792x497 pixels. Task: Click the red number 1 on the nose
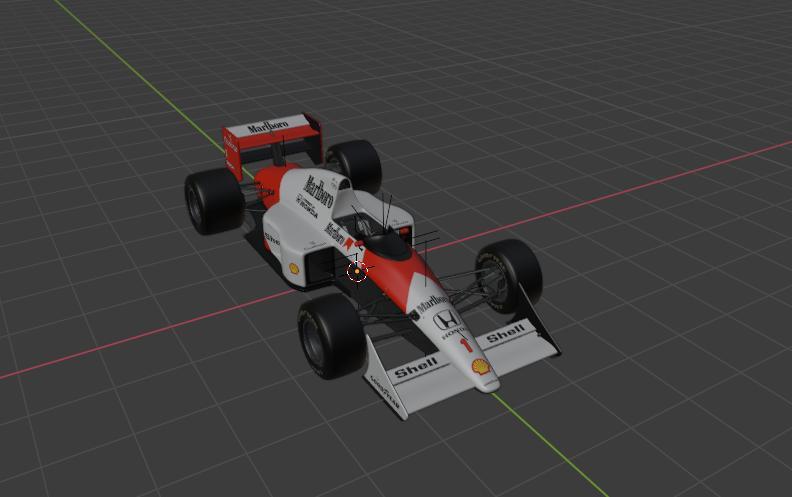(x=466, y=345)
